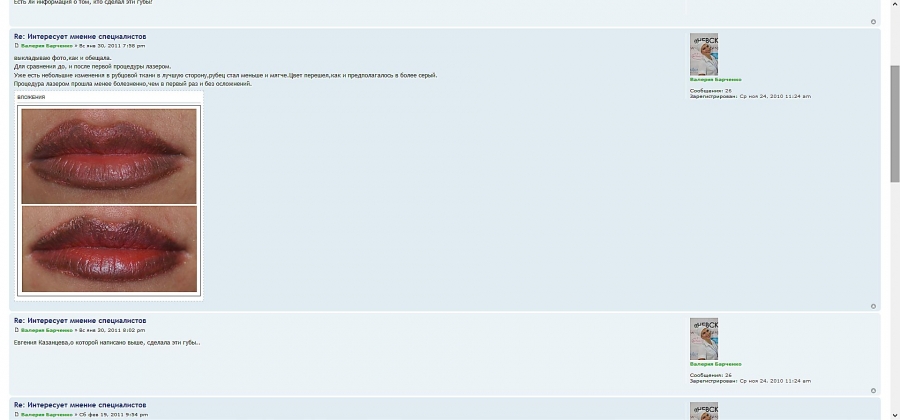The image size is (900, 420).
Task: Jump to top via the icon ending the lips photo post
Action: tap(874, 306)
